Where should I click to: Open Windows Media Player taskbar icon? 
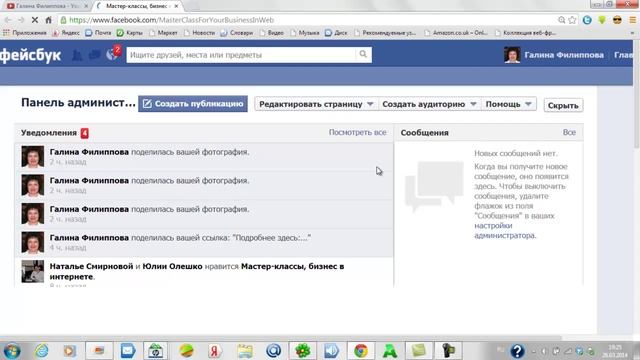point(69,351)
